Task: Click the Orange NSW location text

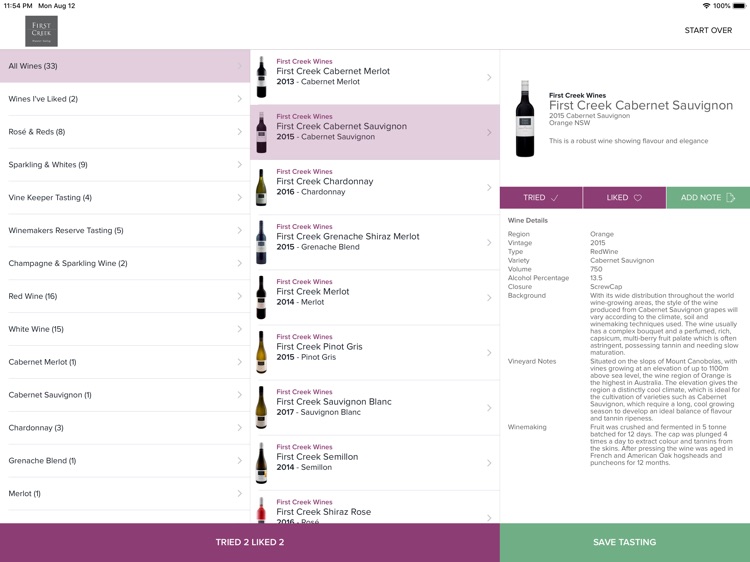Action: [x=569, y=123]
